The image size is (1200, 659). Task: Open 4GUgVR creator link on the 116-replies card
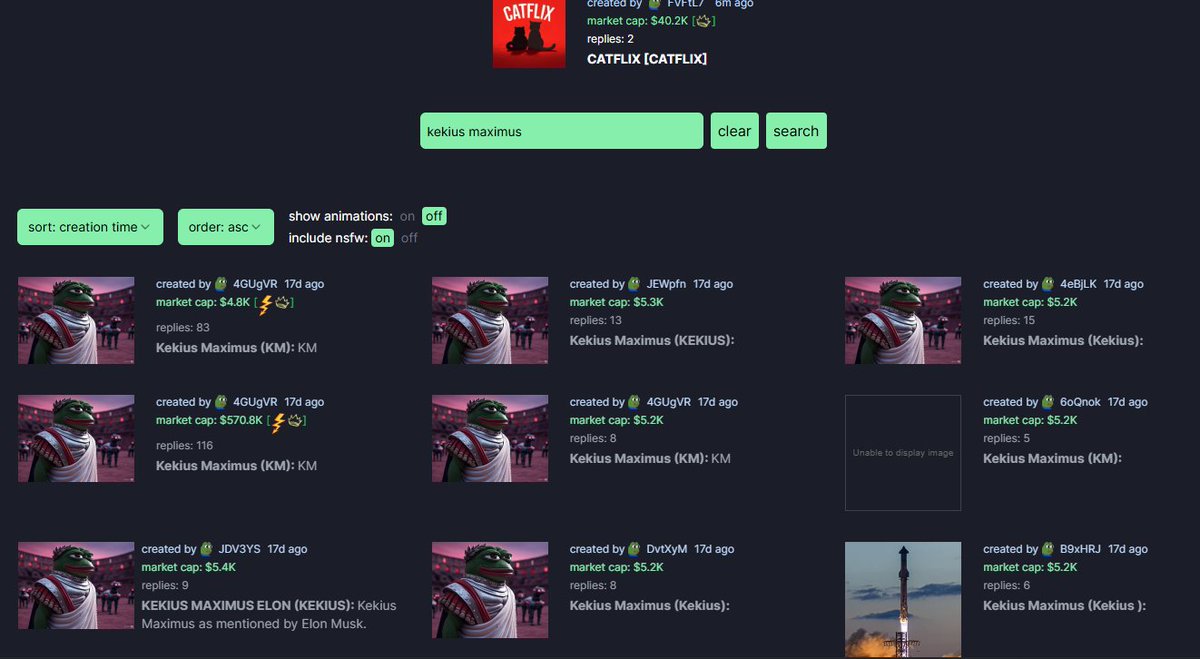pos(255,402)
